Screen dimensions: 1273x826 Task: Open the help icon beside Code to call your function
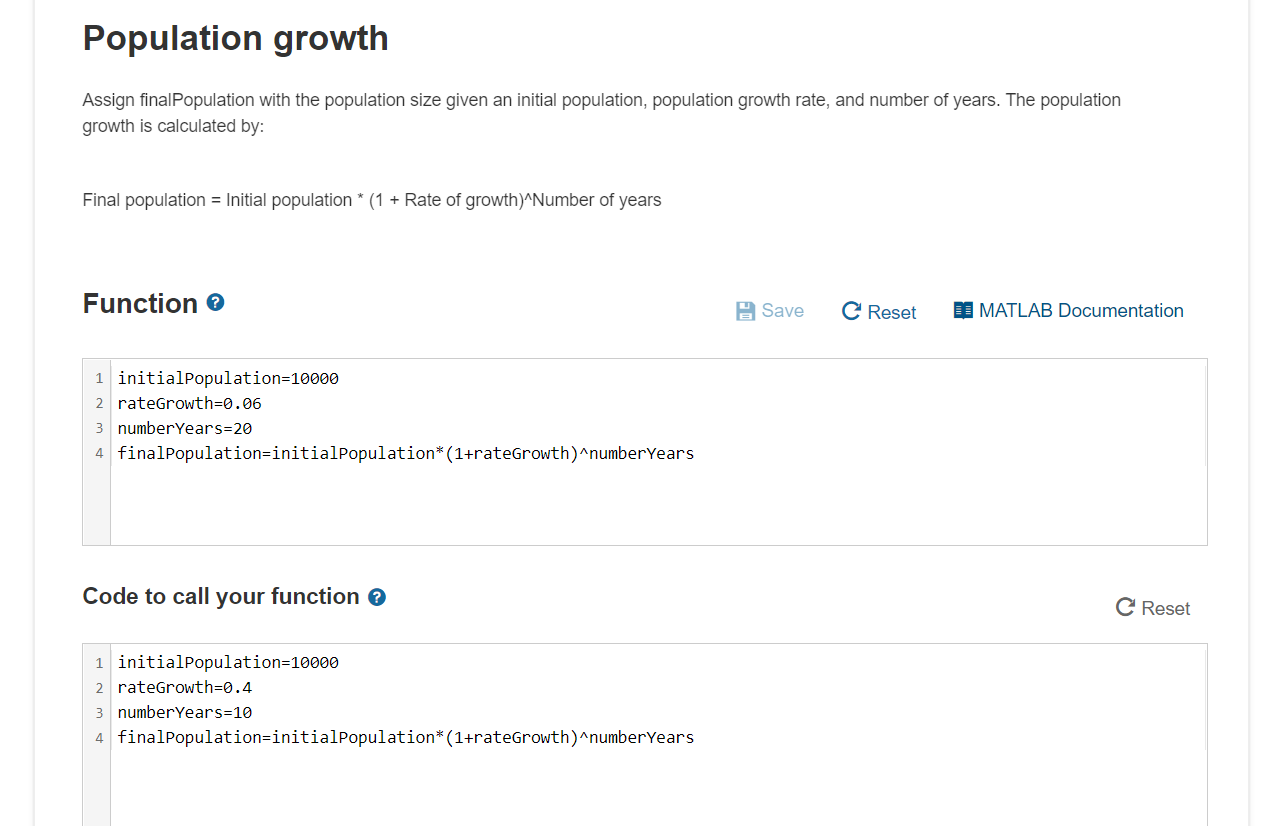[x=376, y=596]
